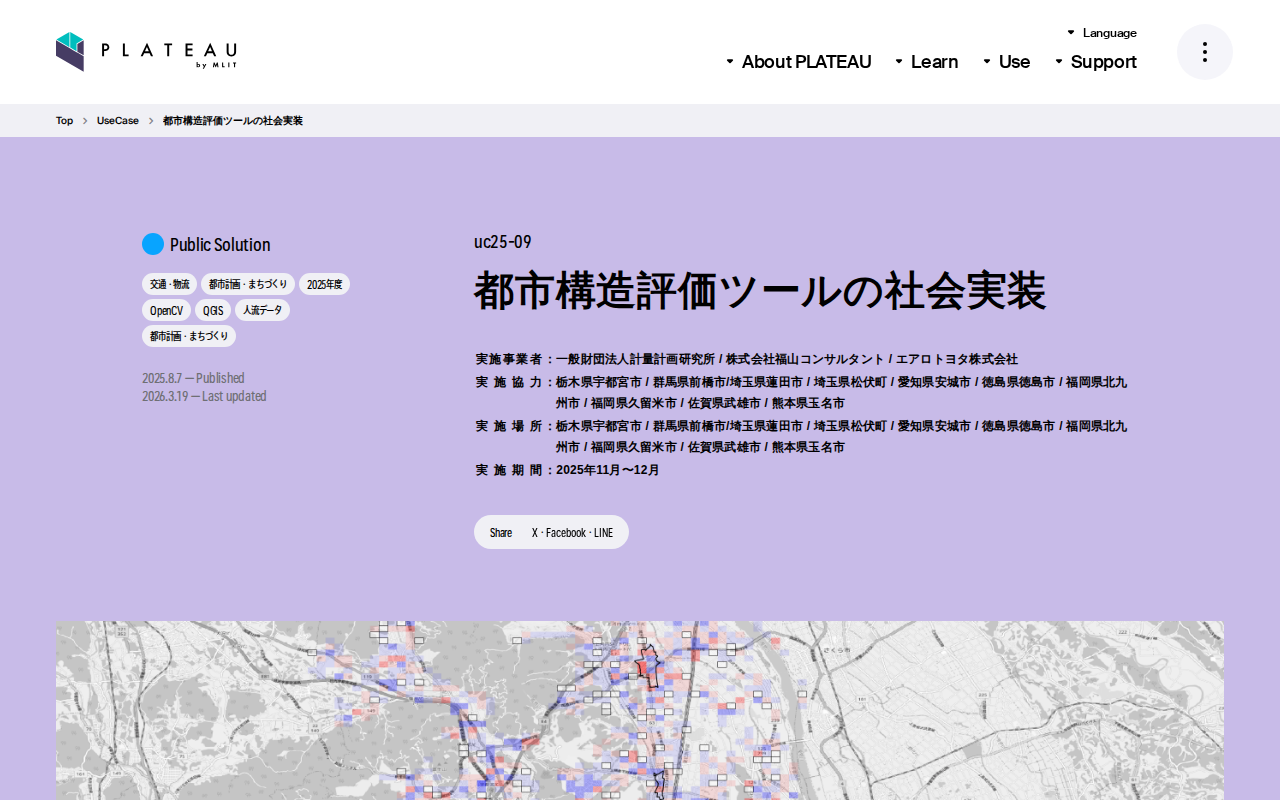Click the PLATEAU logo icon

point(69,52)
